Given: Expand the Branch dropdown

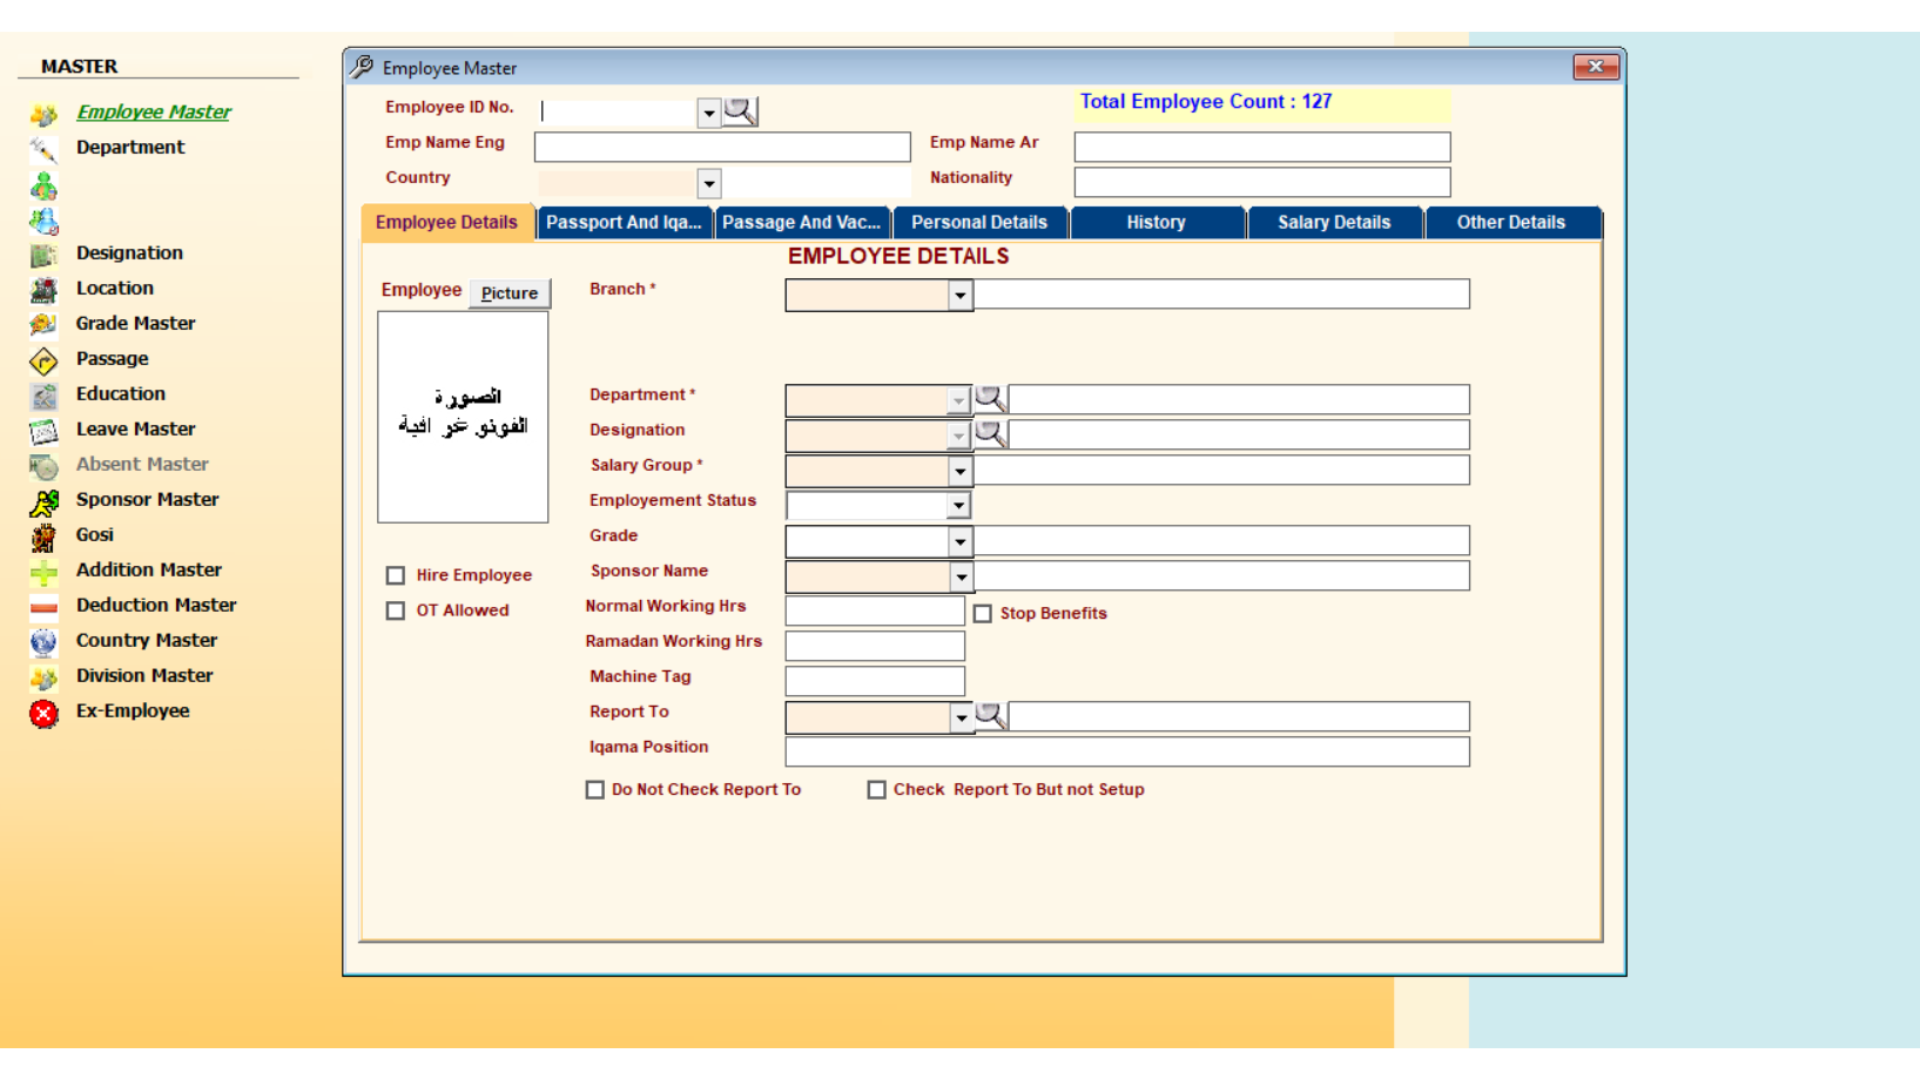Looking at the screenshot, I should click(x=960, y=295).
